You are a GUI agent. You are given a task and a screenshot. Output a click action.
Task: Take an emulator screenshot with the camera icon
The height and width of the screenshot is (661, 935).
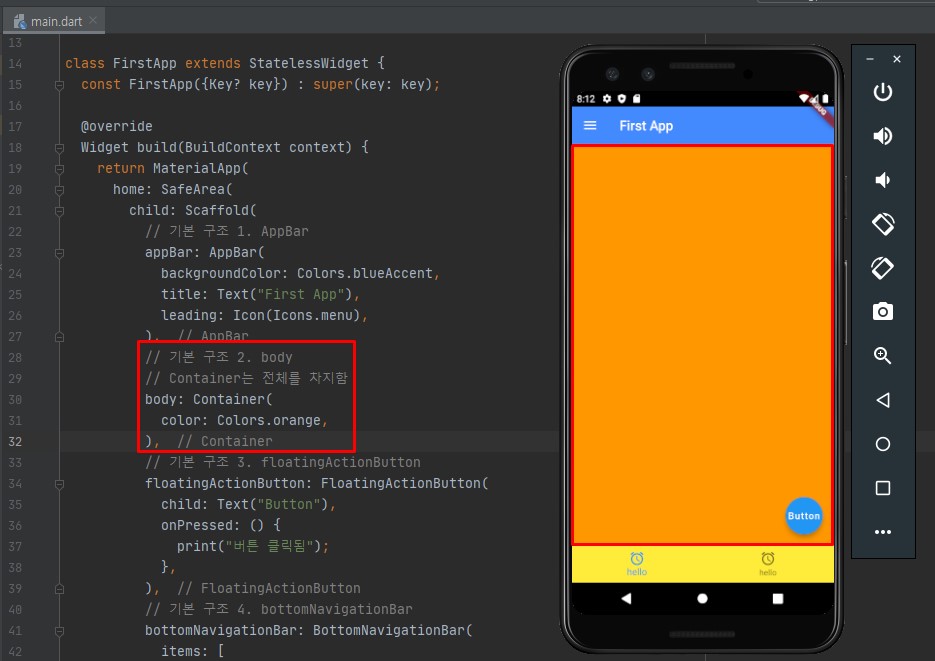click(x=883, y=311)
